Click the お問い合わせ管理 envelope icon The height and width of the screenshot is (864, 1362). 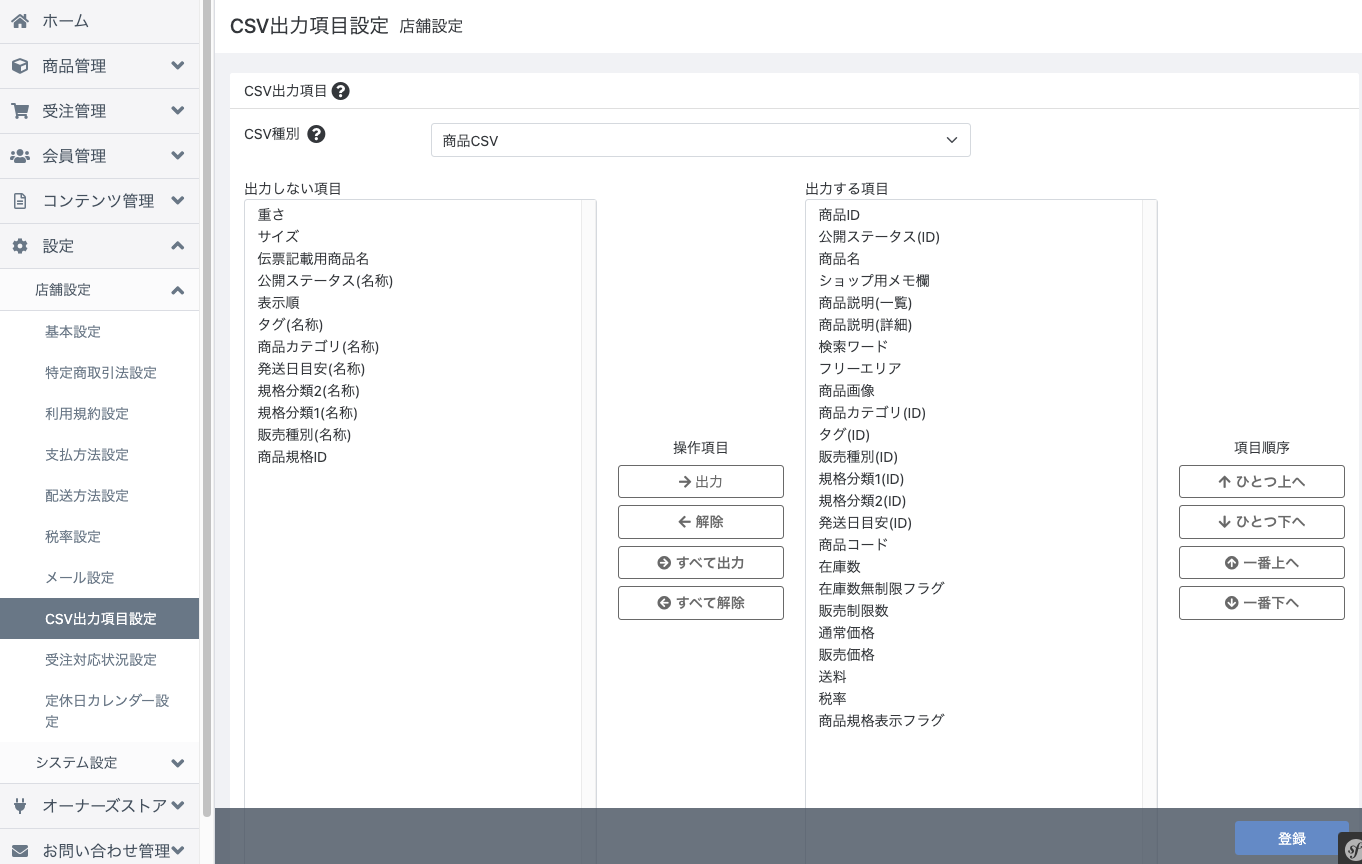pos(20,850)
